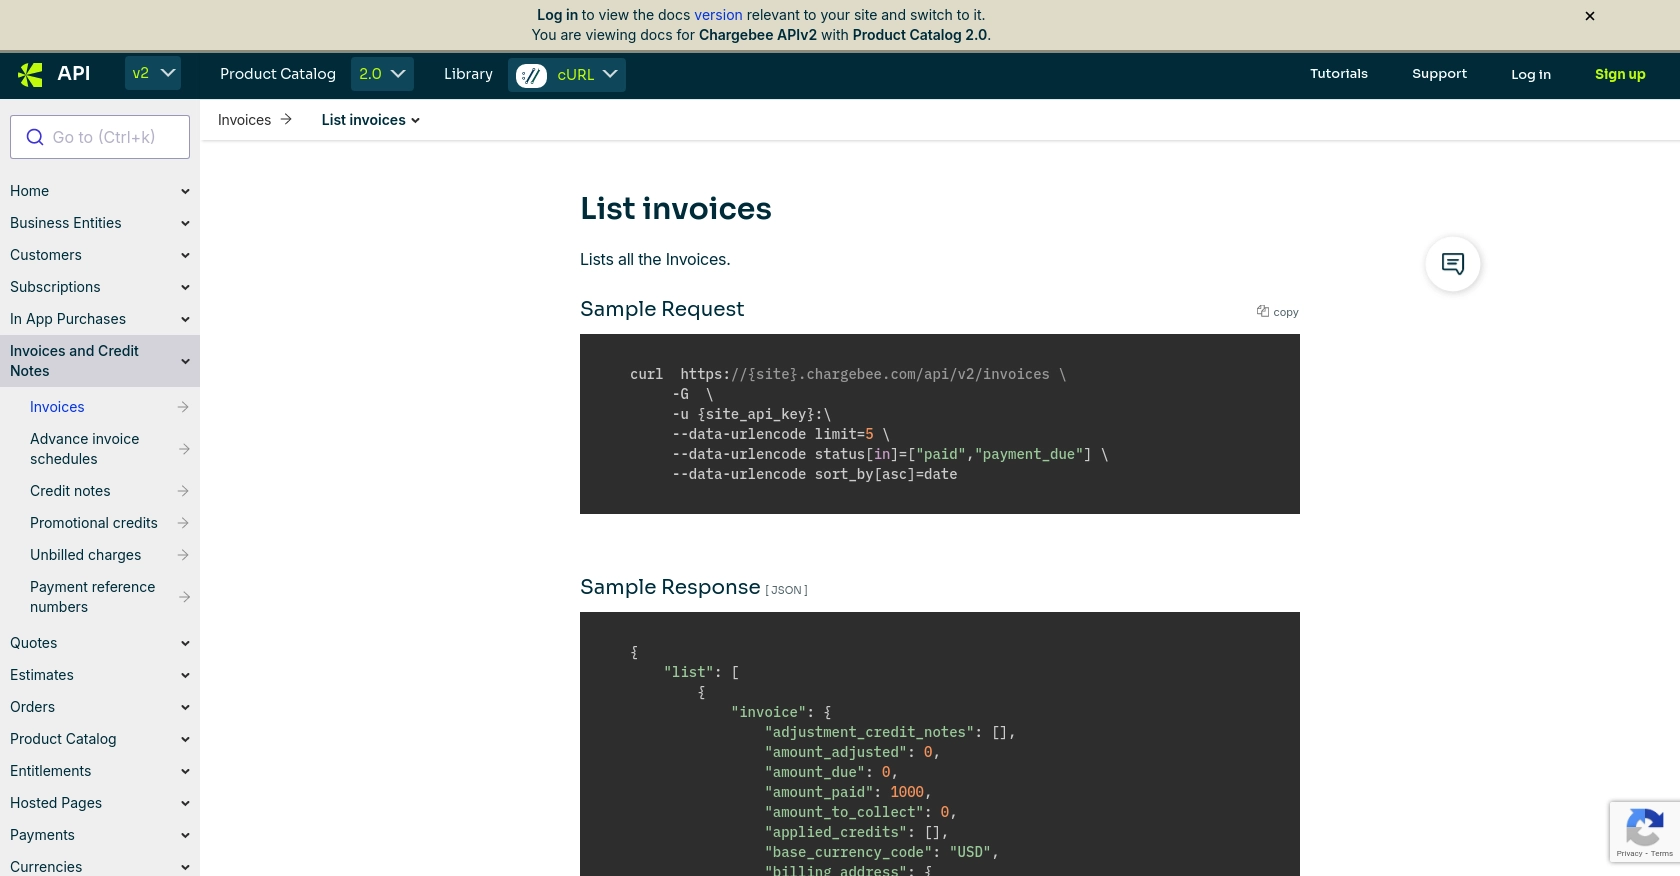Screen dimensions: 1680x876
Task: Click 'Product Catalog' label in header
Action: point(278,74)
